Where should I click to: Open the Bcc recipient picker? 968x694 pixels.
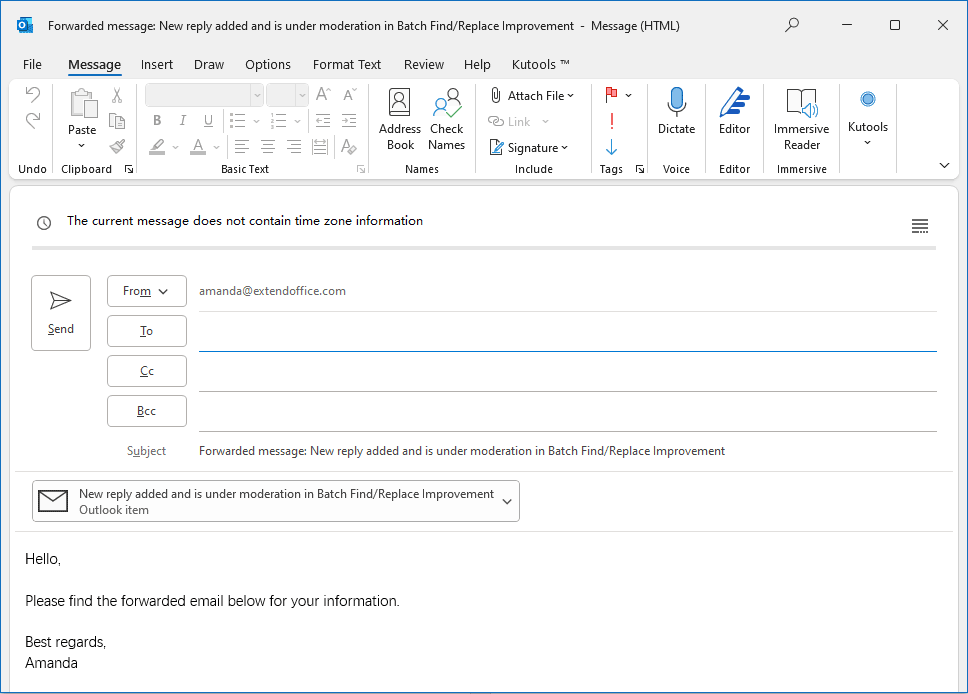tap(146, 410)
